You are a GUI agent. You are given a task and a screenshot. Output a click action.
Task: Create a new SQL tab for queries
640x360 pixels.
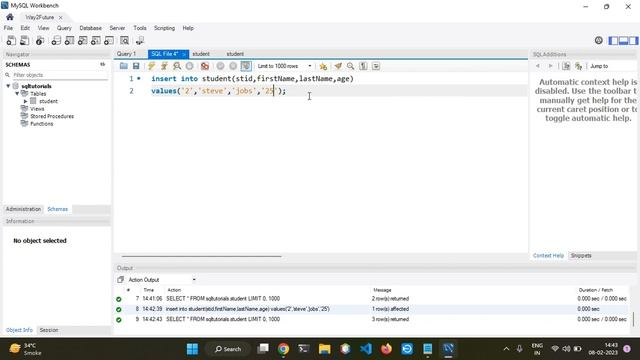(x=11, y=40)
